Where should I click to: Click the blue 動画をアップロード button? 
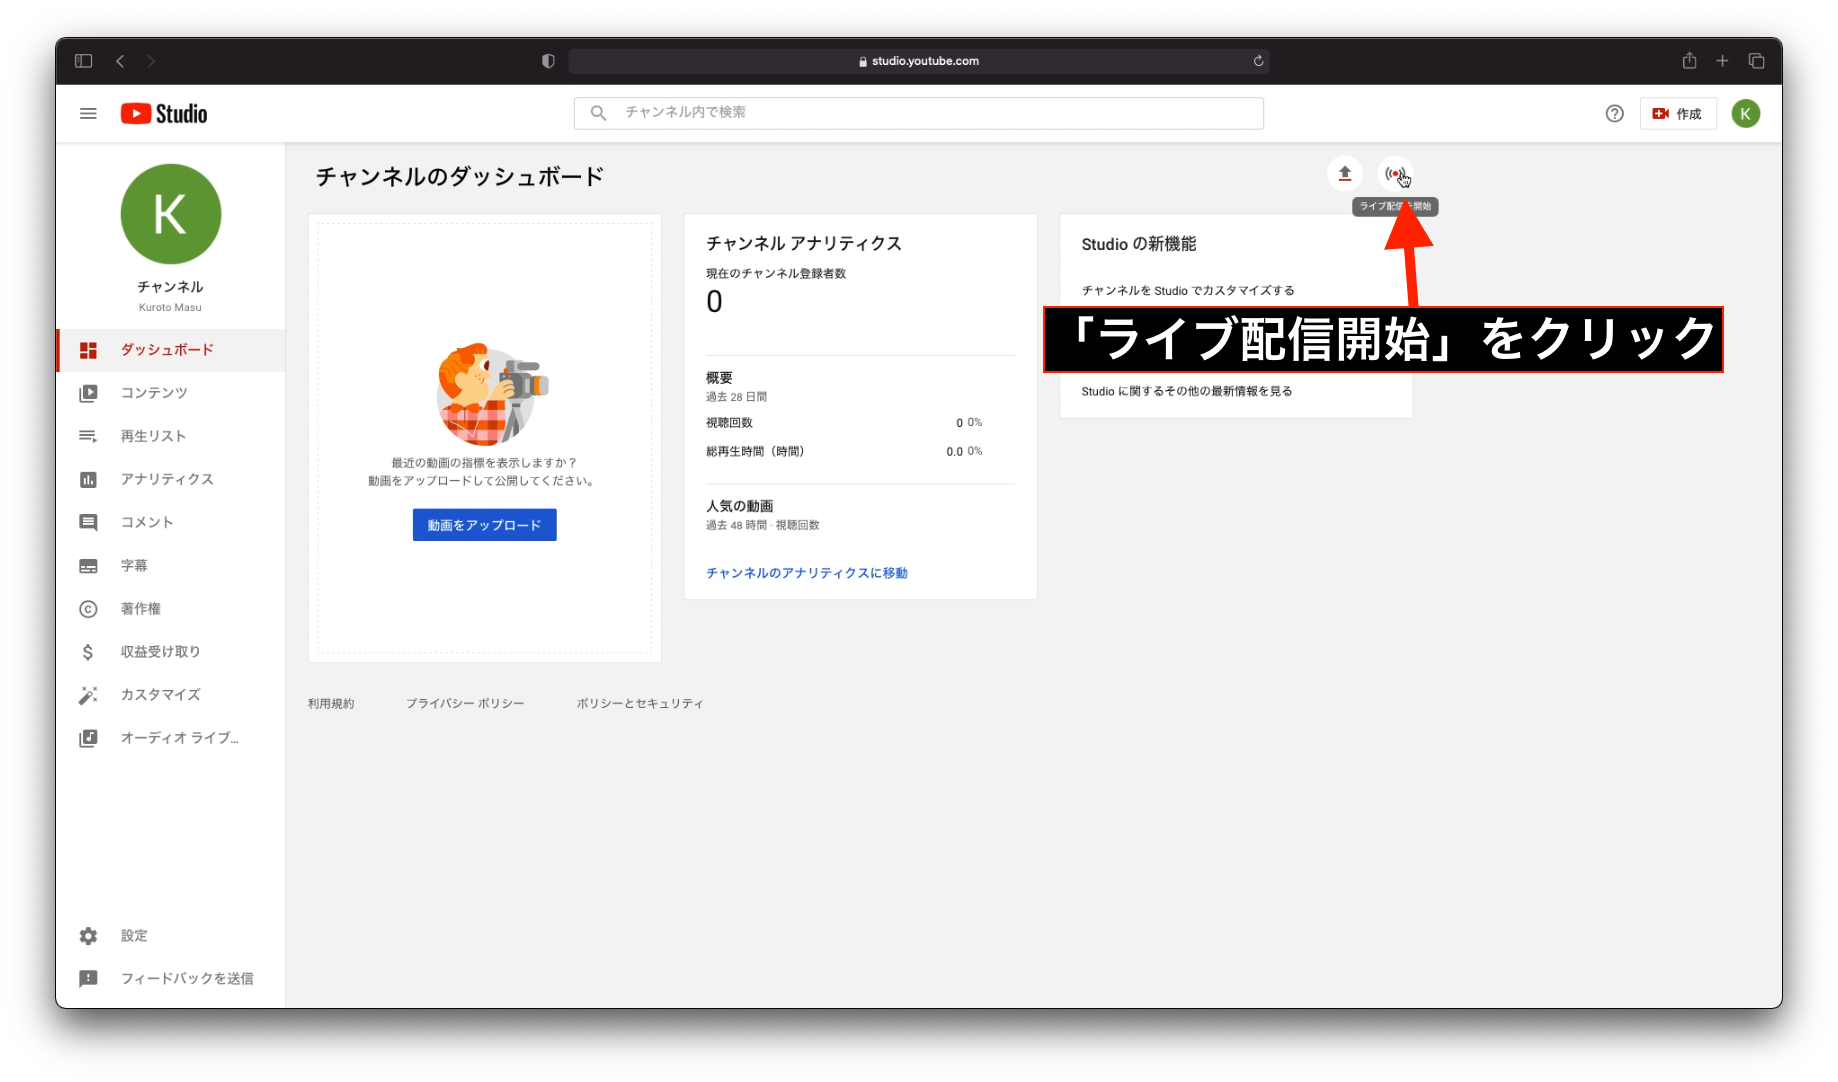[x=484, y=525]
